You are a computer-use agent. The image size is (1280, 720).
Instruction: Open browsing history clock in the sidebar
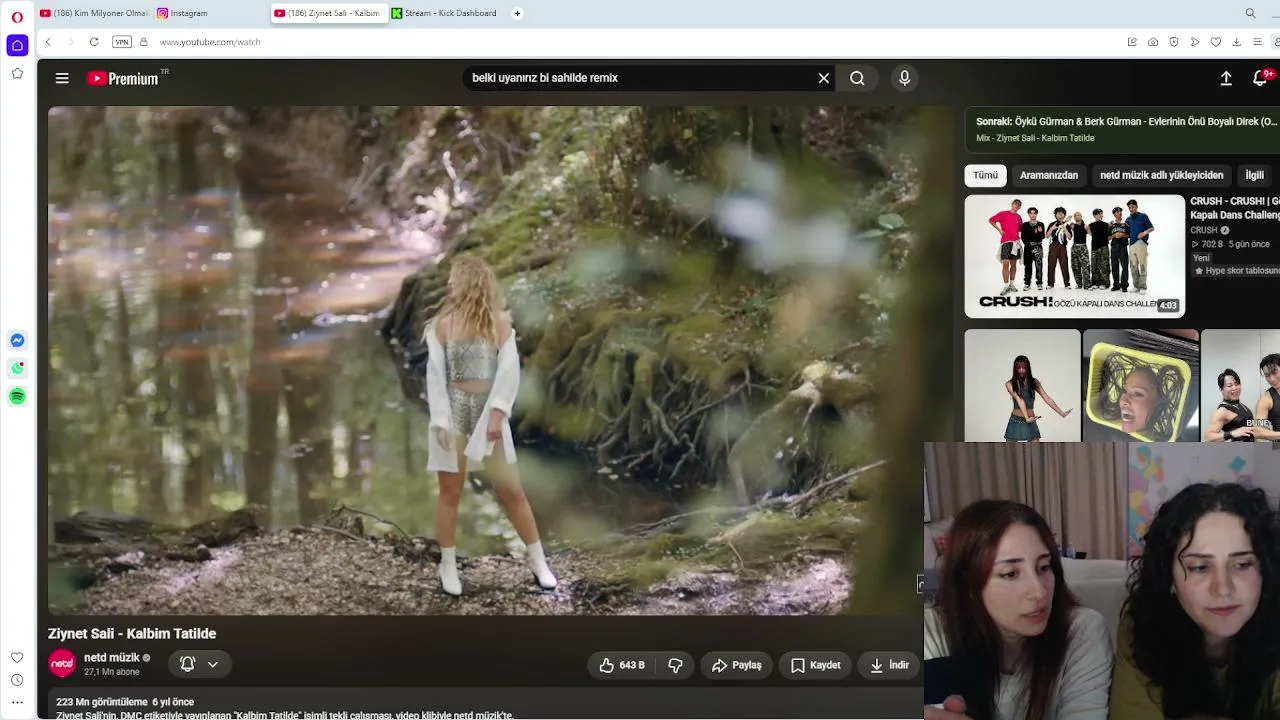[x=17, y=680]
